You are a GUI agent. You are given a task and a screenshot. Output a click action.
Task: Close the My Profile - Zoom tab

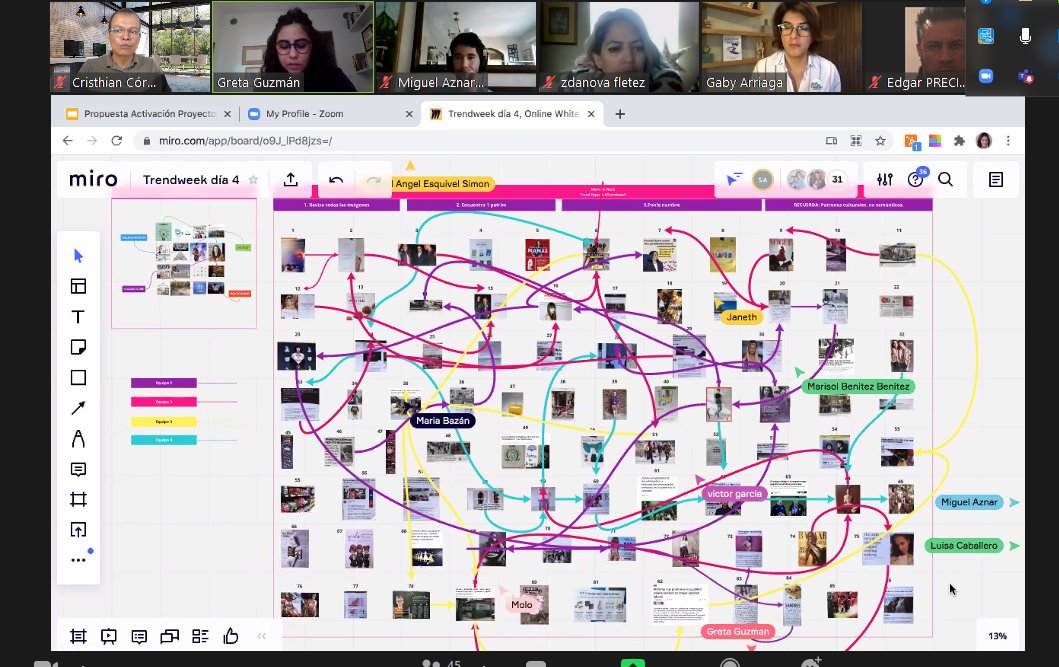point(409,114)
